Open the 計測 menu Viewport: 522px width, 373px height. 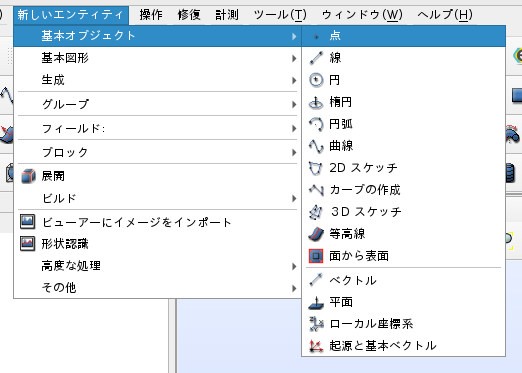[227, 15]
